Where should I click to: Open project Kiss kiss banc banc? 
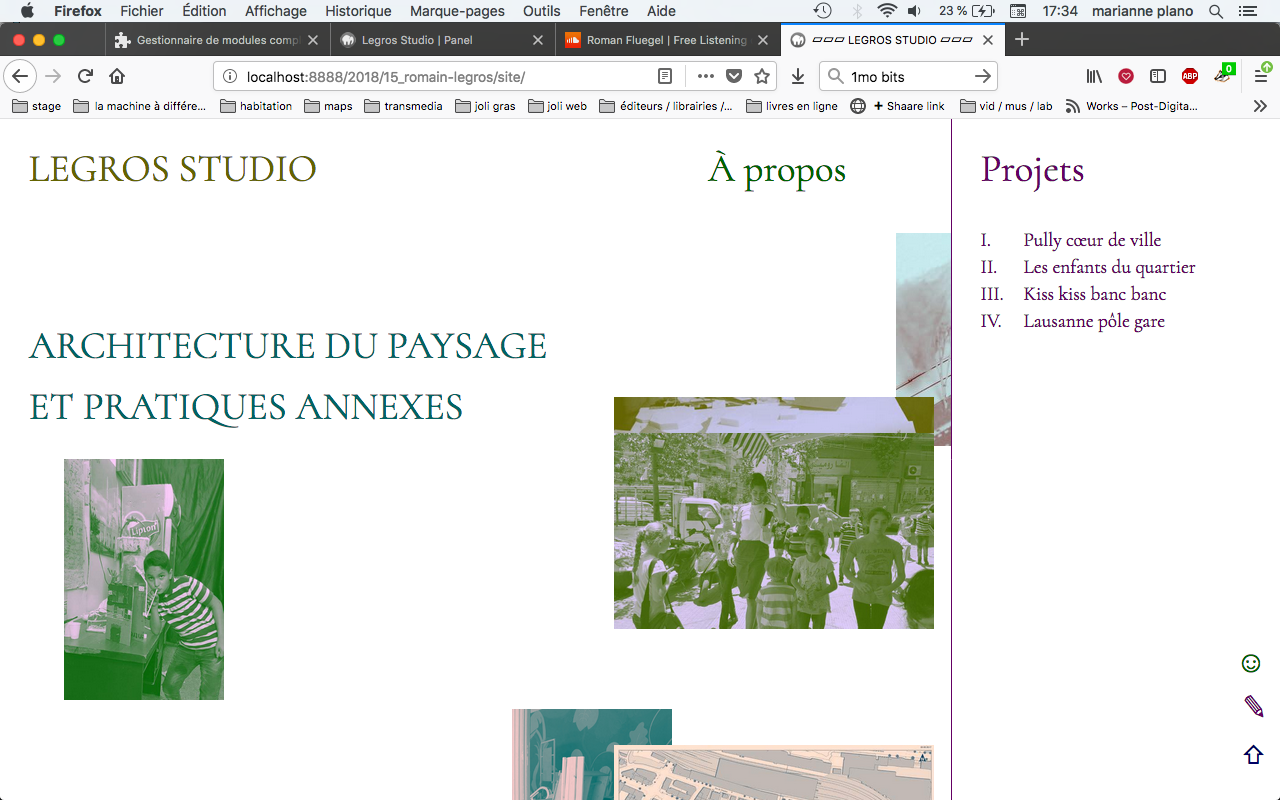[x=1094, y=294]
